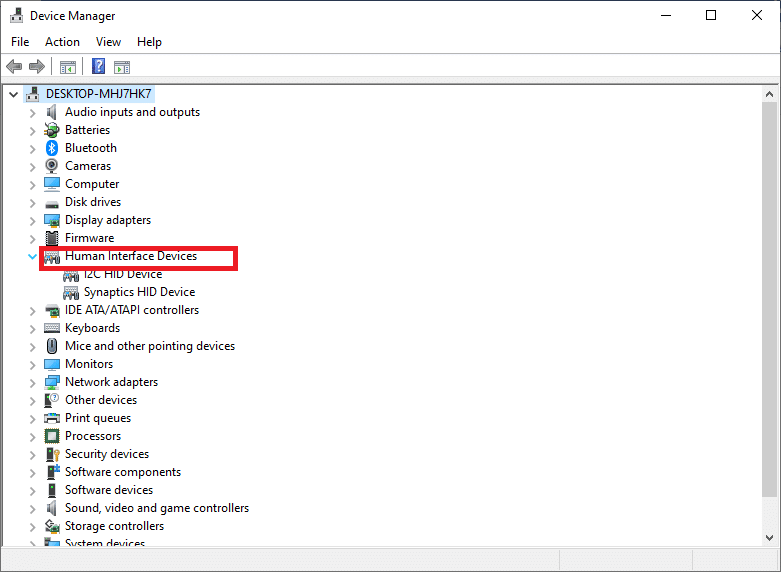Screen dimensions: 781x572
Task: Select the Mice and other pointing devices item
Action: click(x=150, y=346)
